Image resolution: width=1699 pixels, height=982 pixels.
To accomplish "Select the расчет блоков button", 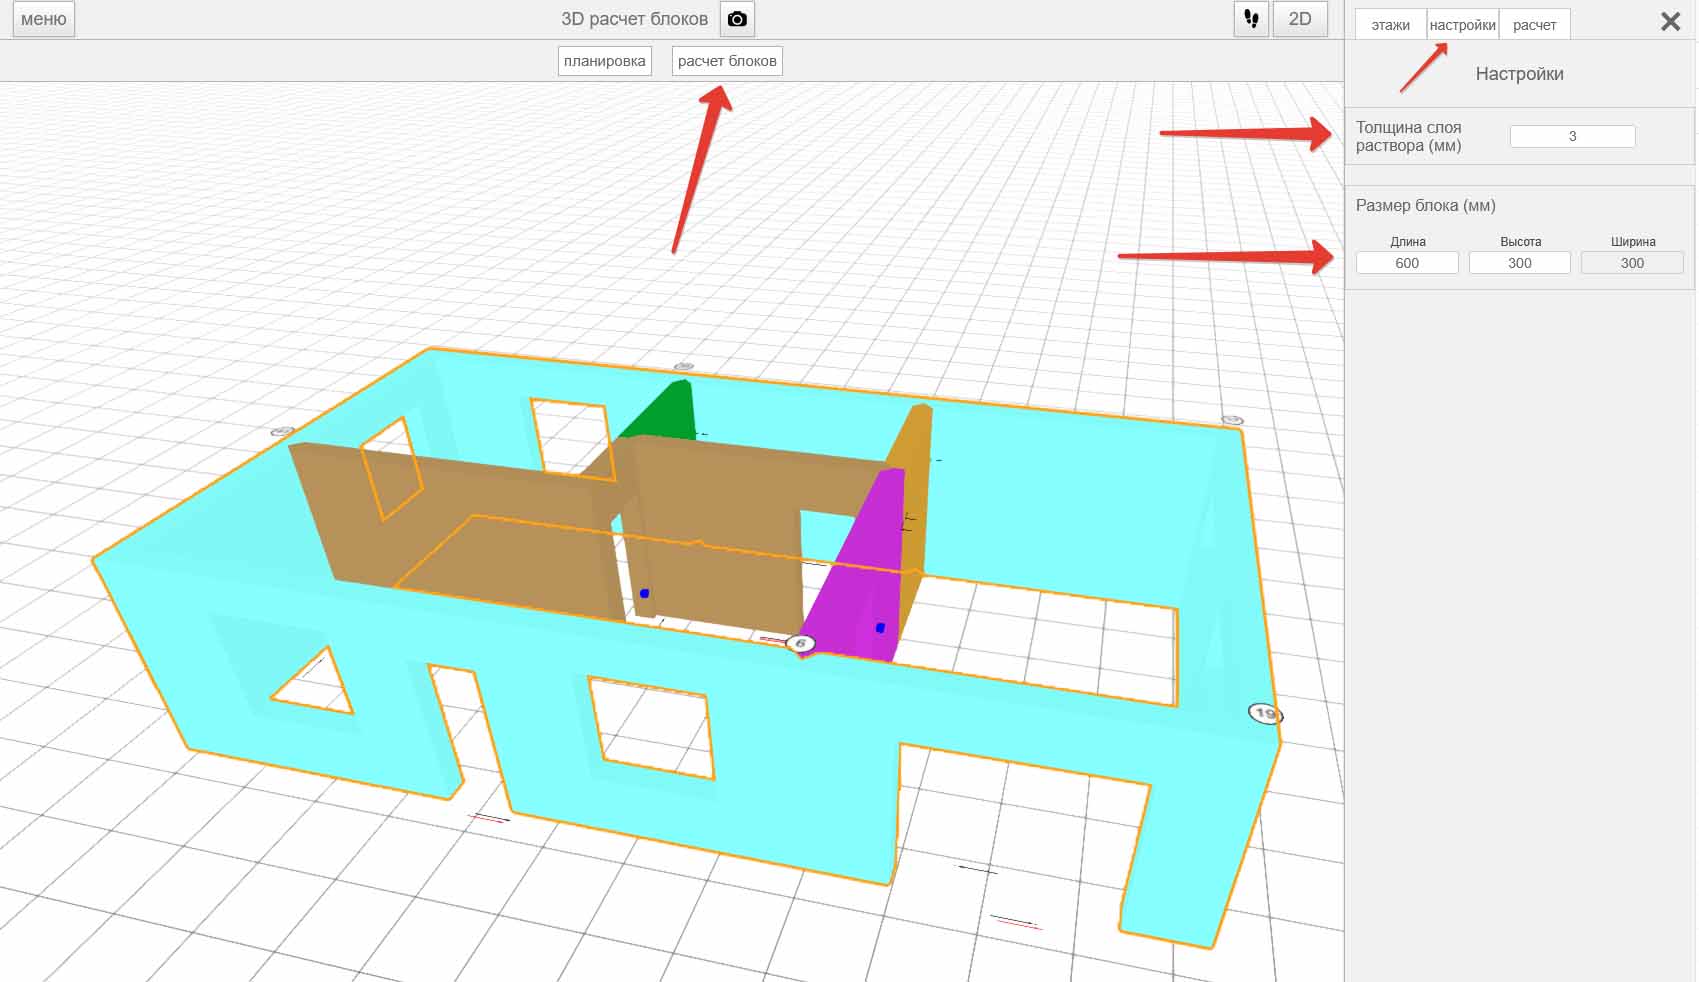I will click(727, 61).
